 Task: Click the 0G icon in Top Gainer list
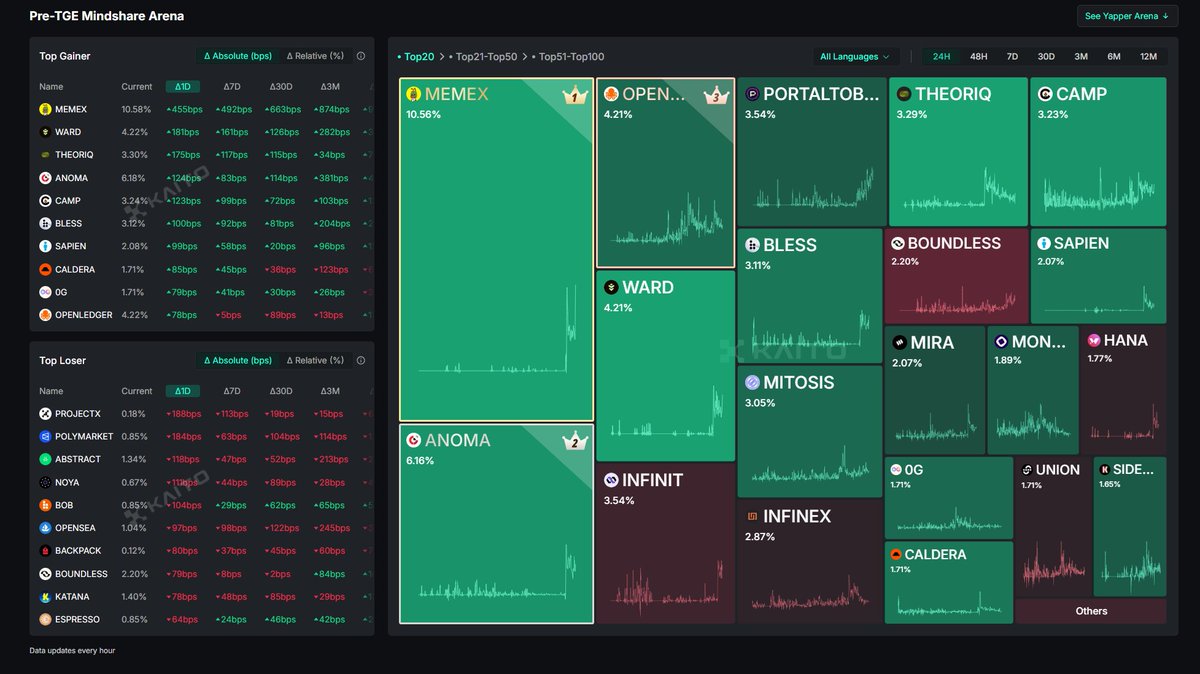(45, 292)
